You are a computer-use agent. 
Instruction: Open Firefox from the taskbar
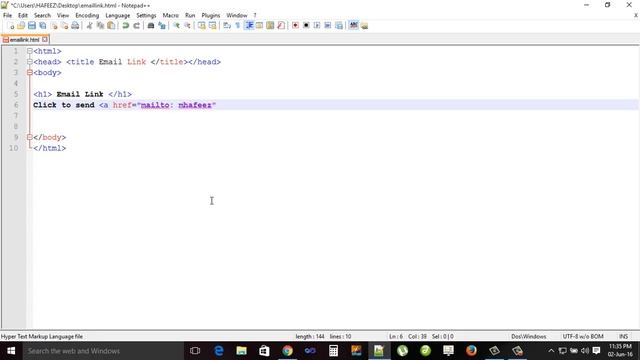tap(471, 351)
